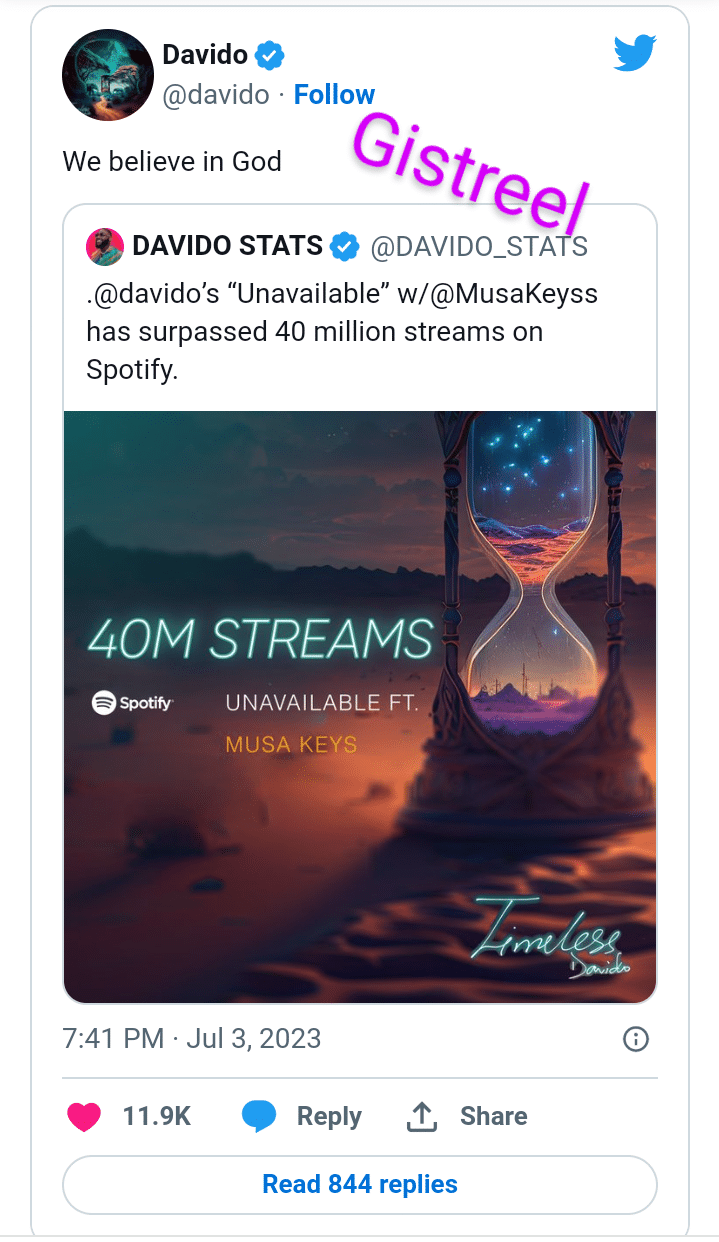This screenshot has height=1242, width=719.
Task: Click the DAVIDO STATS small avatar
Action: [105, 246]
